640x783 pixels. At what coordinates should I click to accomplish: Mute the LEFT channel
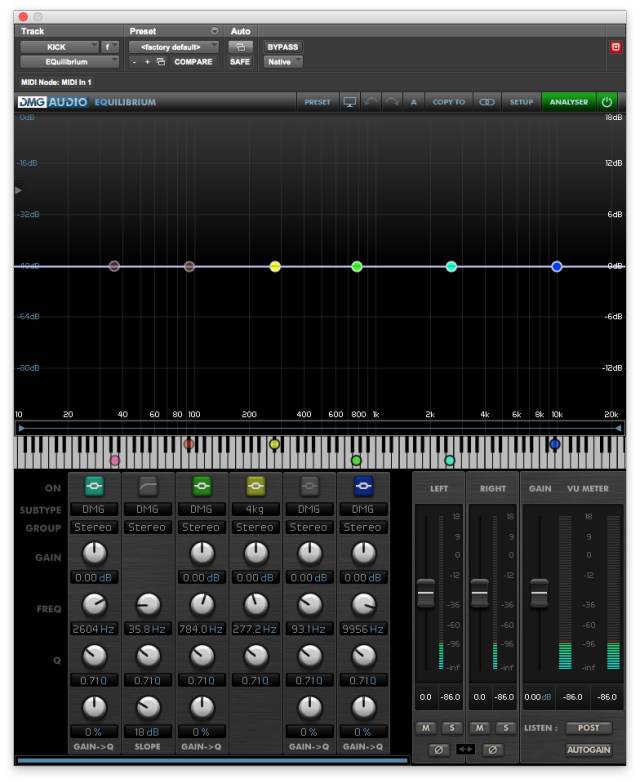pyautogui.click(x=426, y=728)
